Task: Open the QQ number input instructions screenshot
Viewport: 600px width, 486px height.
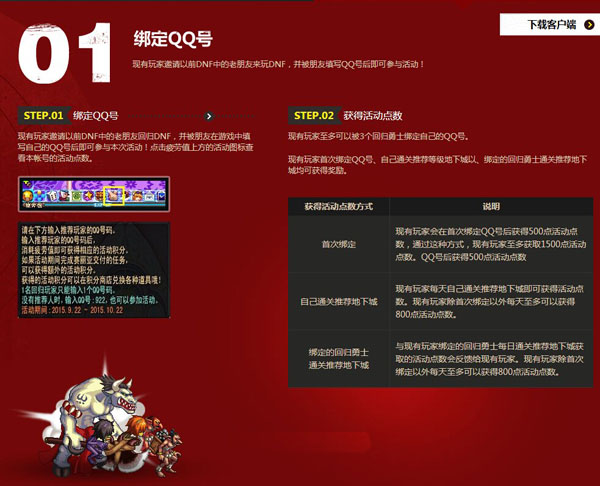Action: point(94,270)
